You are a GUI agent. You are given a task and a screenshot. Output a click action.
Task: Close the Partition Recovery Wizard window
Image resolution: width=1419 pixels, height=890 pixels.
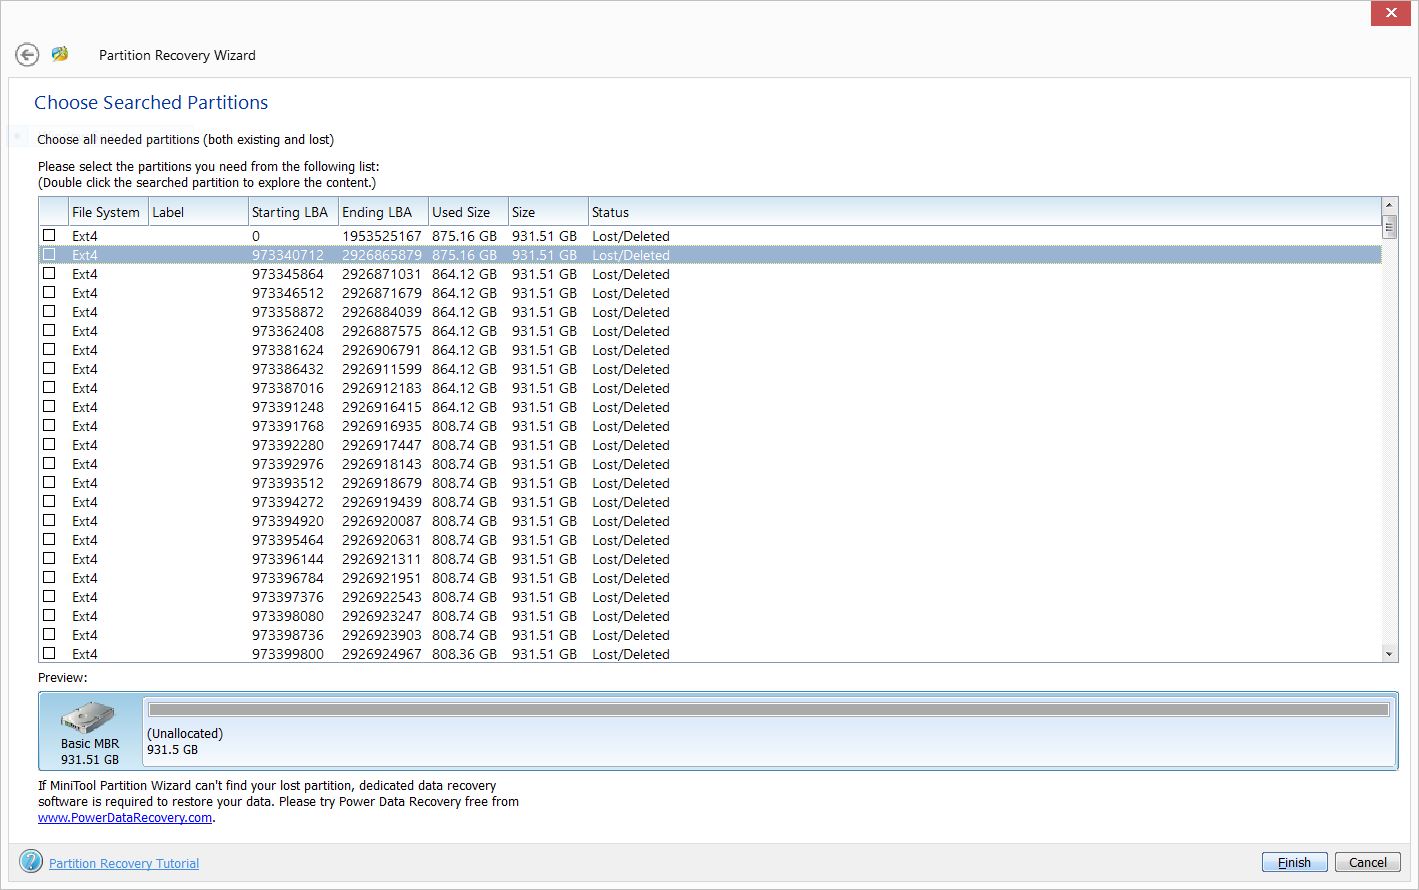pyautogui.click(x=1391, y=13)
